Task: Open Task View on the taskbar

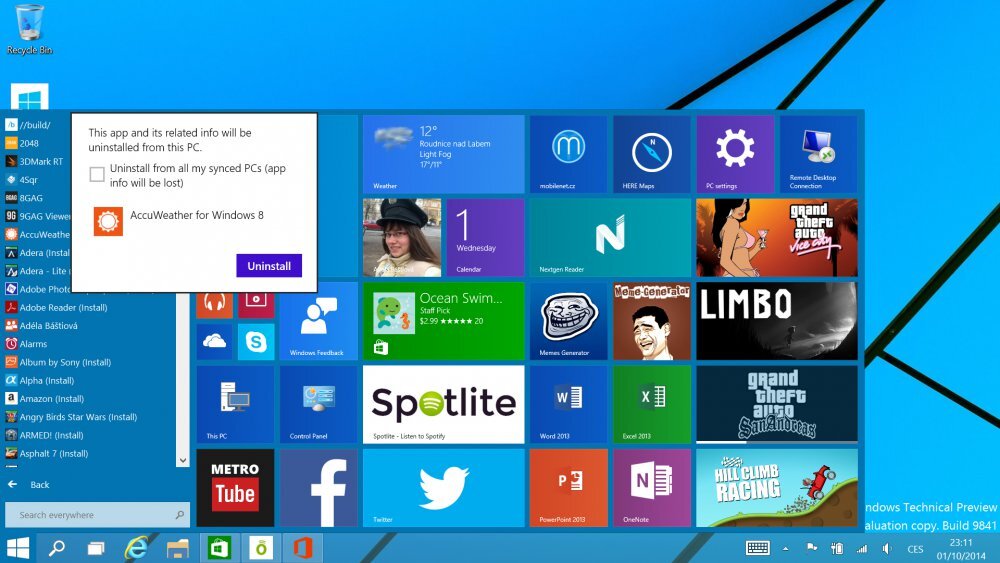Action: coord(96,548)
